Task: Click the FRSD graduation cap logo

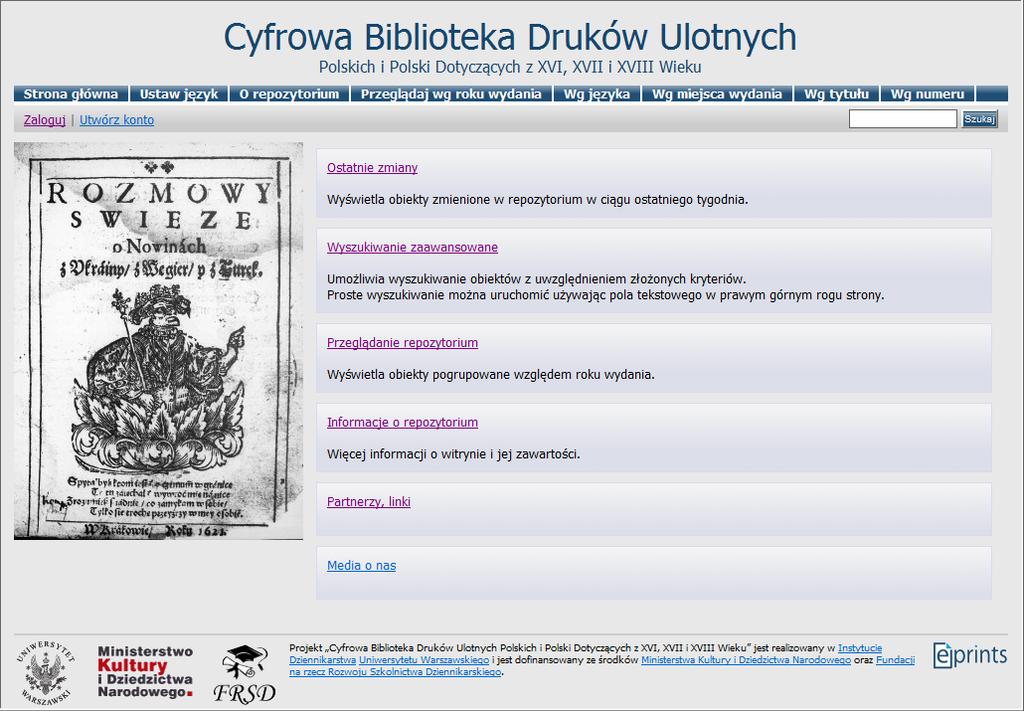Action: (x=244, y=674)
